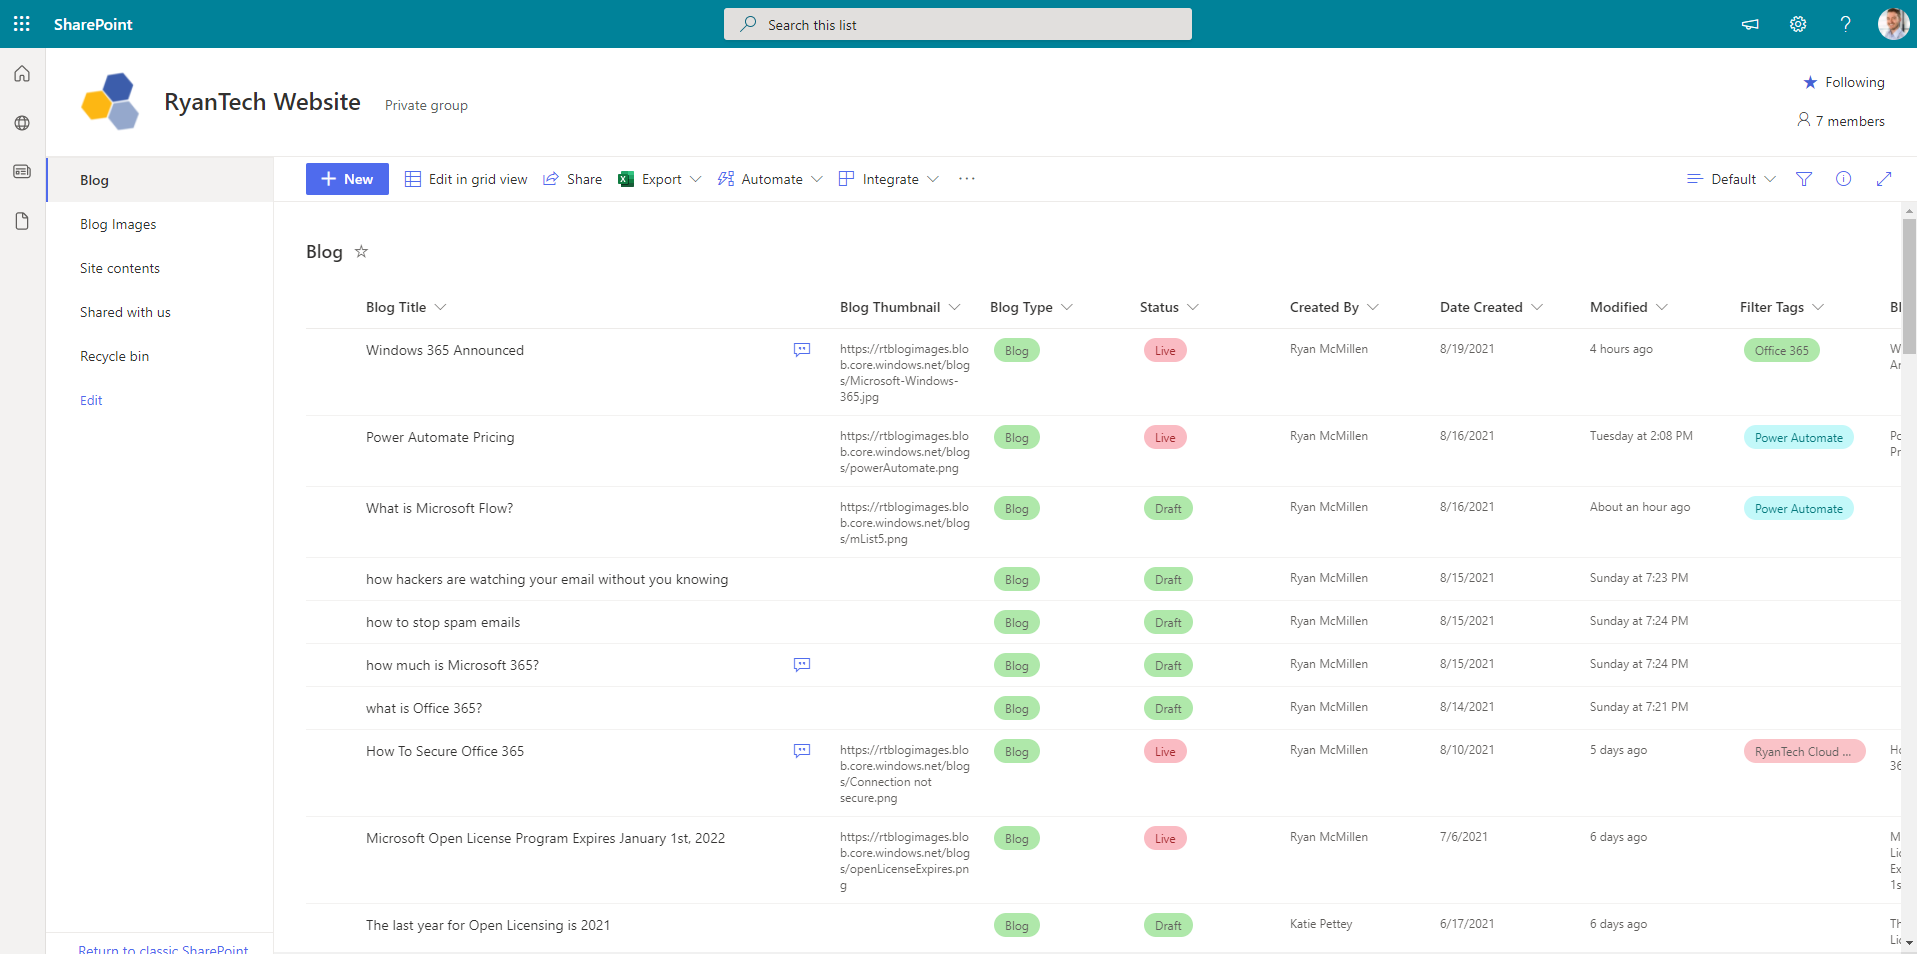Viewport: 1917px width, 954px height.
Task: Click the Search this list box
Action: pos(958,24)
